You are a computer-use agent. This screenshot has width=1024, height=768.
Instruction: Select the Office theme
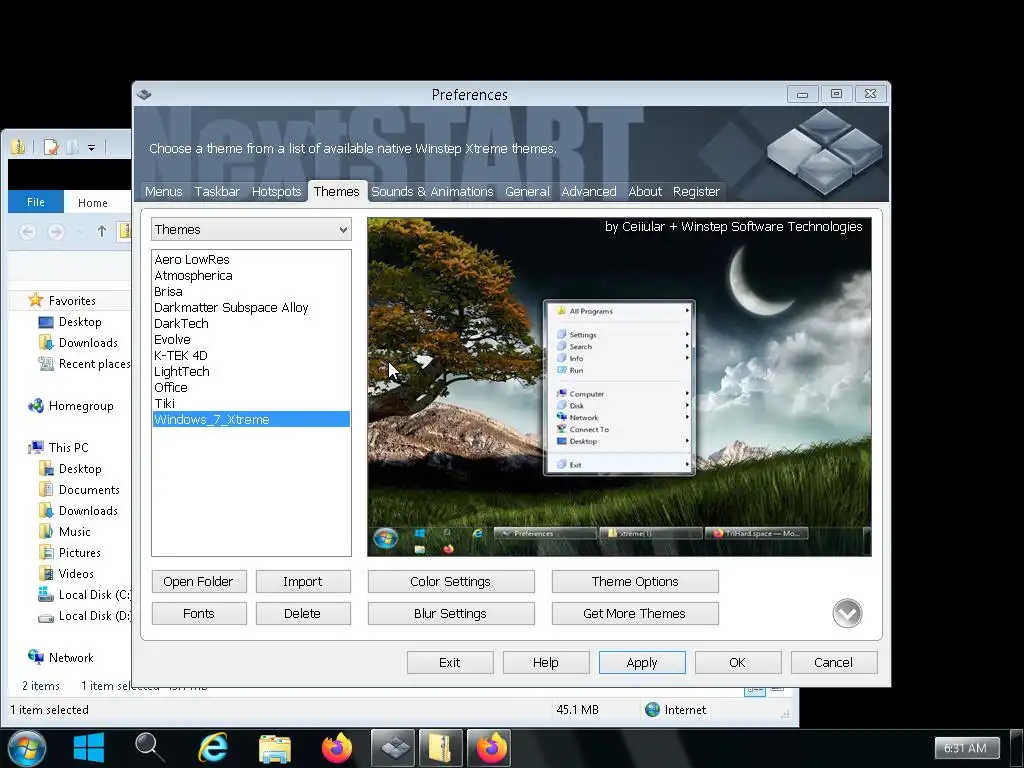click(x=251, y=387)
